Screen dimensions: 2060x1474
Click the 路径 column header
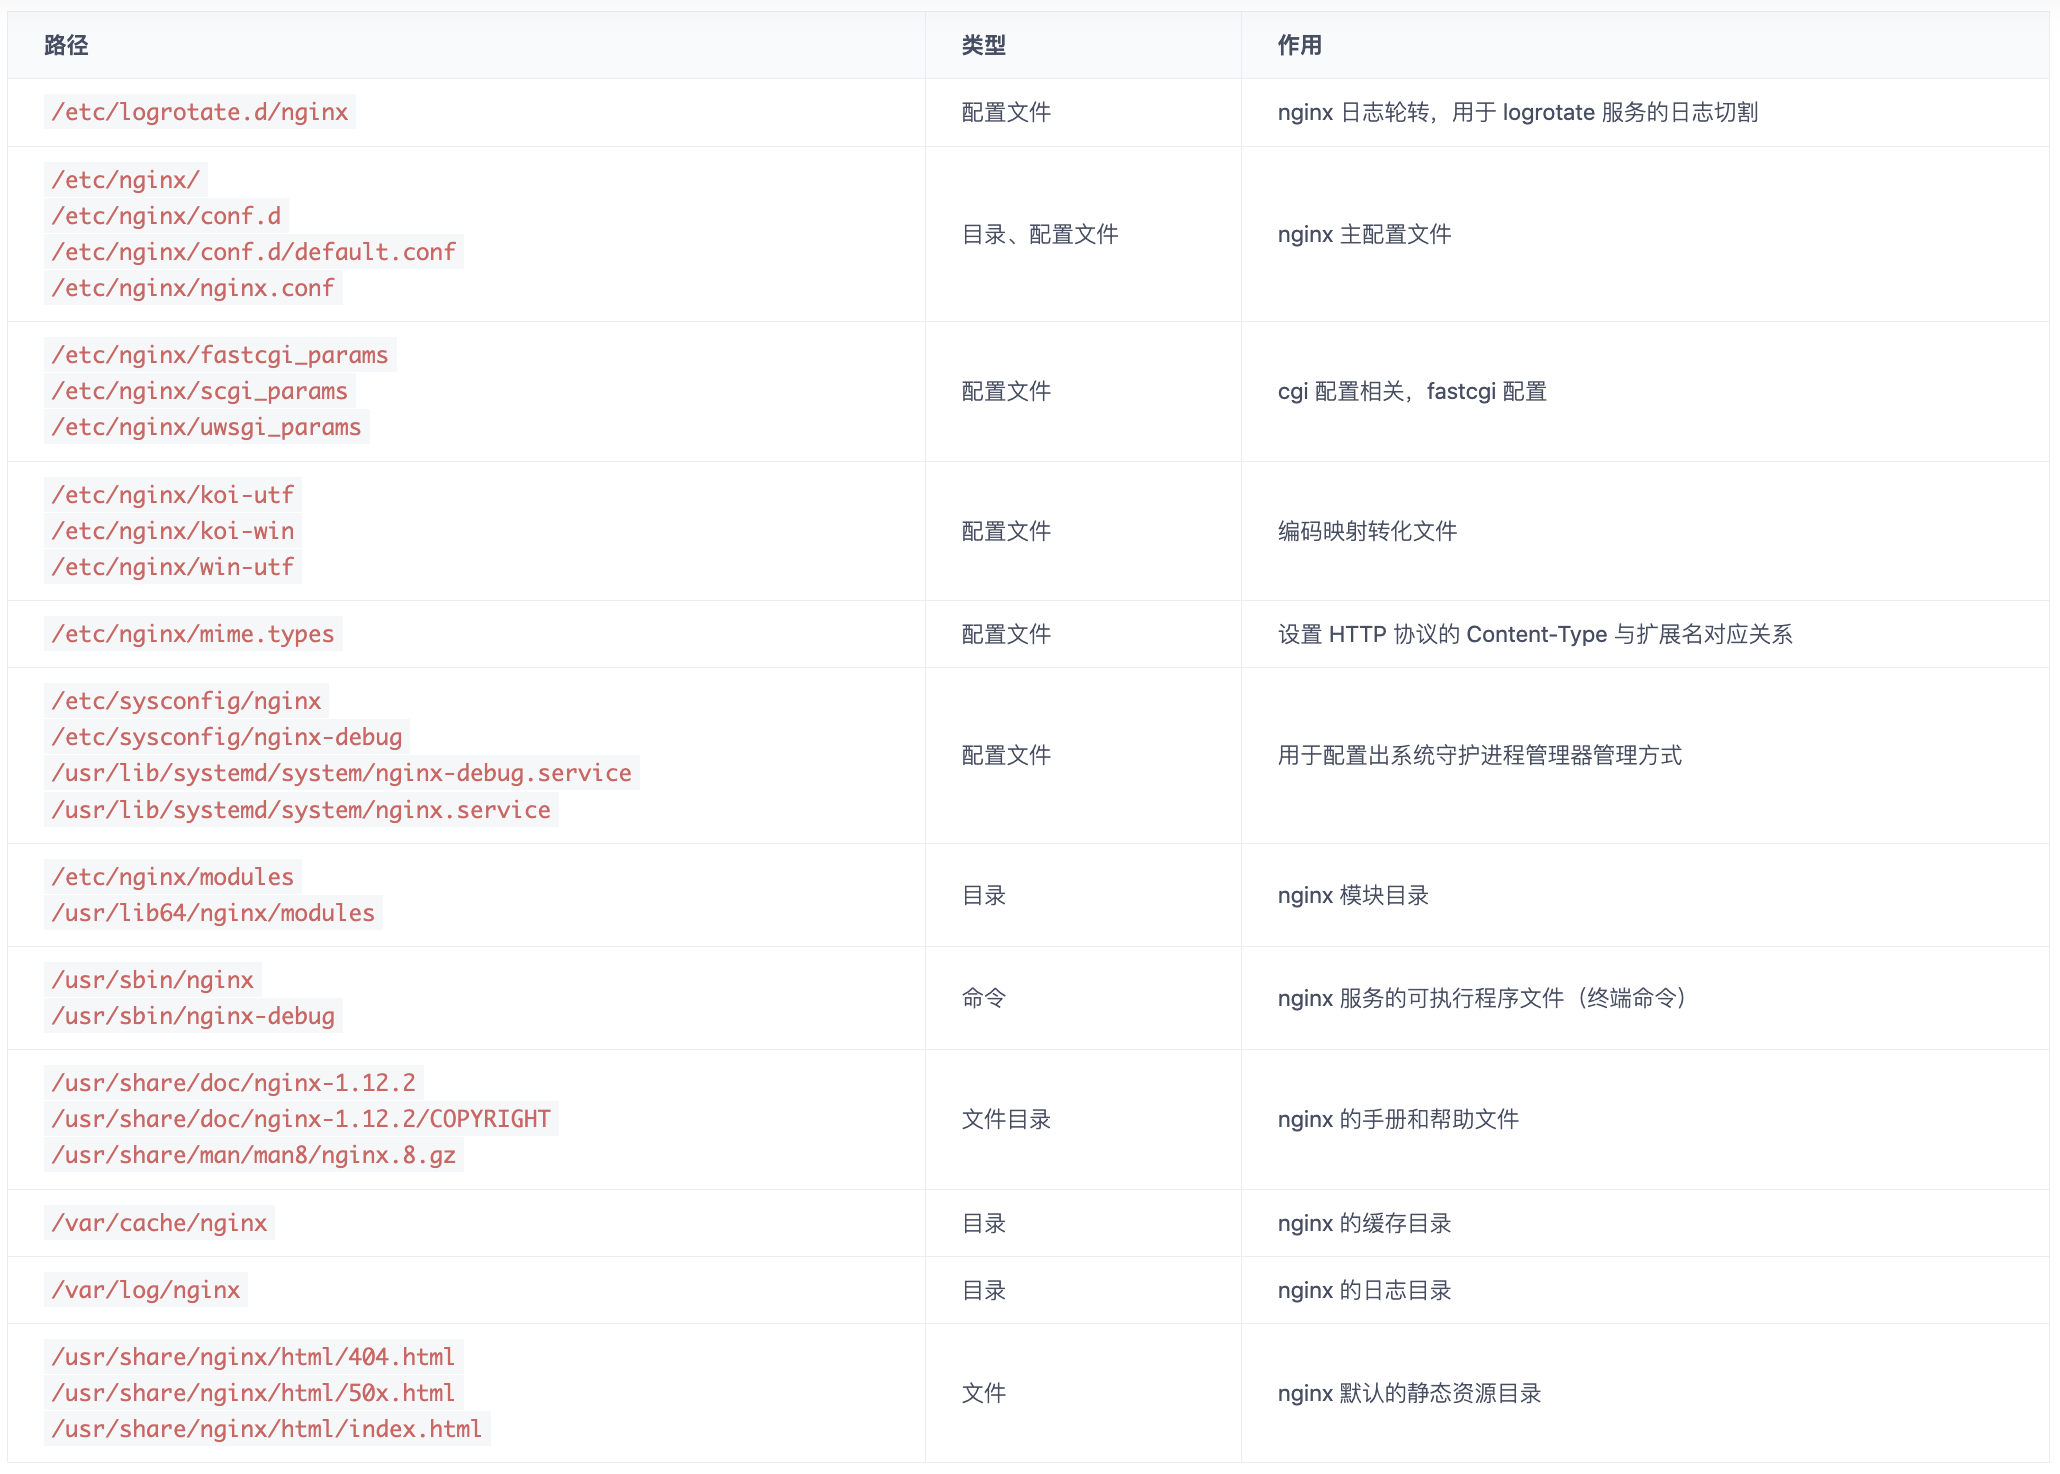pos(66,45)
